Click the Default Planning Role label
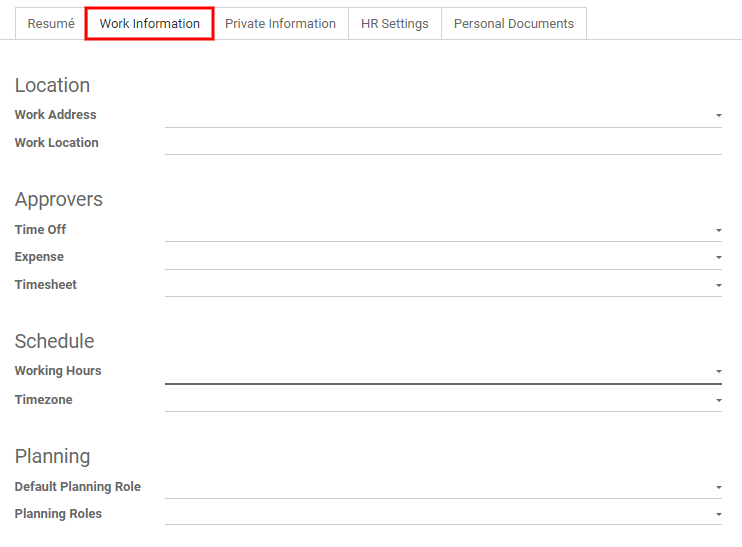Screen dimensions: 742x547 (78, 487)
